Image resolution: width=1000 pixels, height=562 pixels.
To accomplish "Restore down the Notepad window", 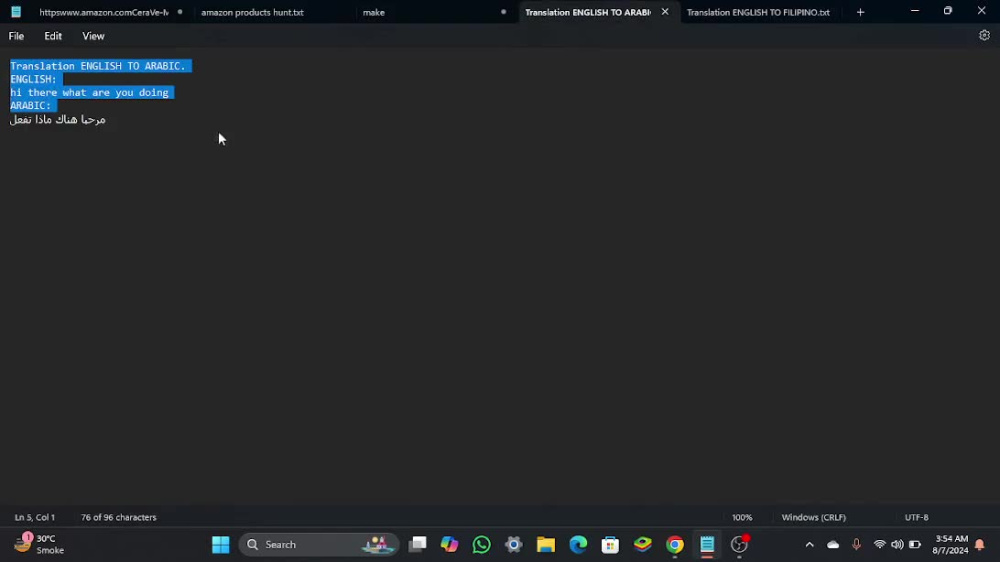I will coord(948,11).
